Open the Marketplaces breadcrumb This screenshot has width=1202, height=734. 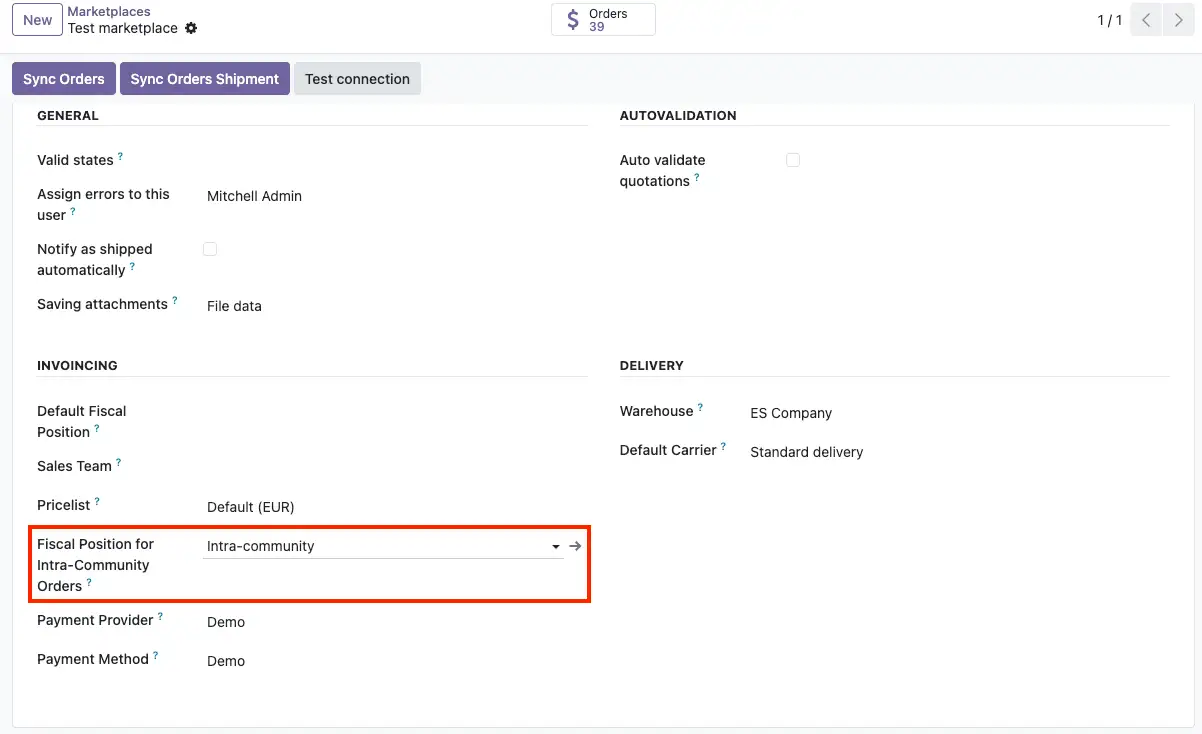109,12
